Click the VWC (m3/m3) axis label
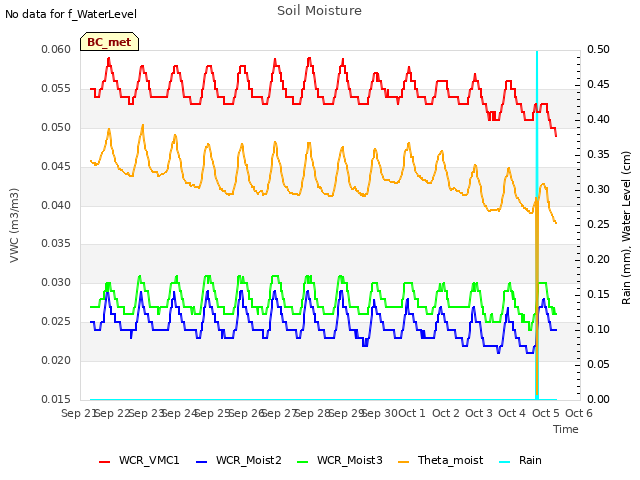This screenshot has height=480, width=640. (14, 225)
